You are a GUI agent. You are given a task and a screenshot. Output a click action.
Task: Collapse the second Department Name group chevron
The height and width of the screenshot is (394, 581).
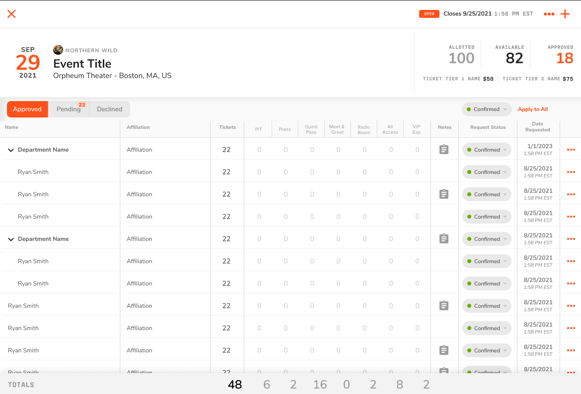pyautogui.click(x=11, y=239)
